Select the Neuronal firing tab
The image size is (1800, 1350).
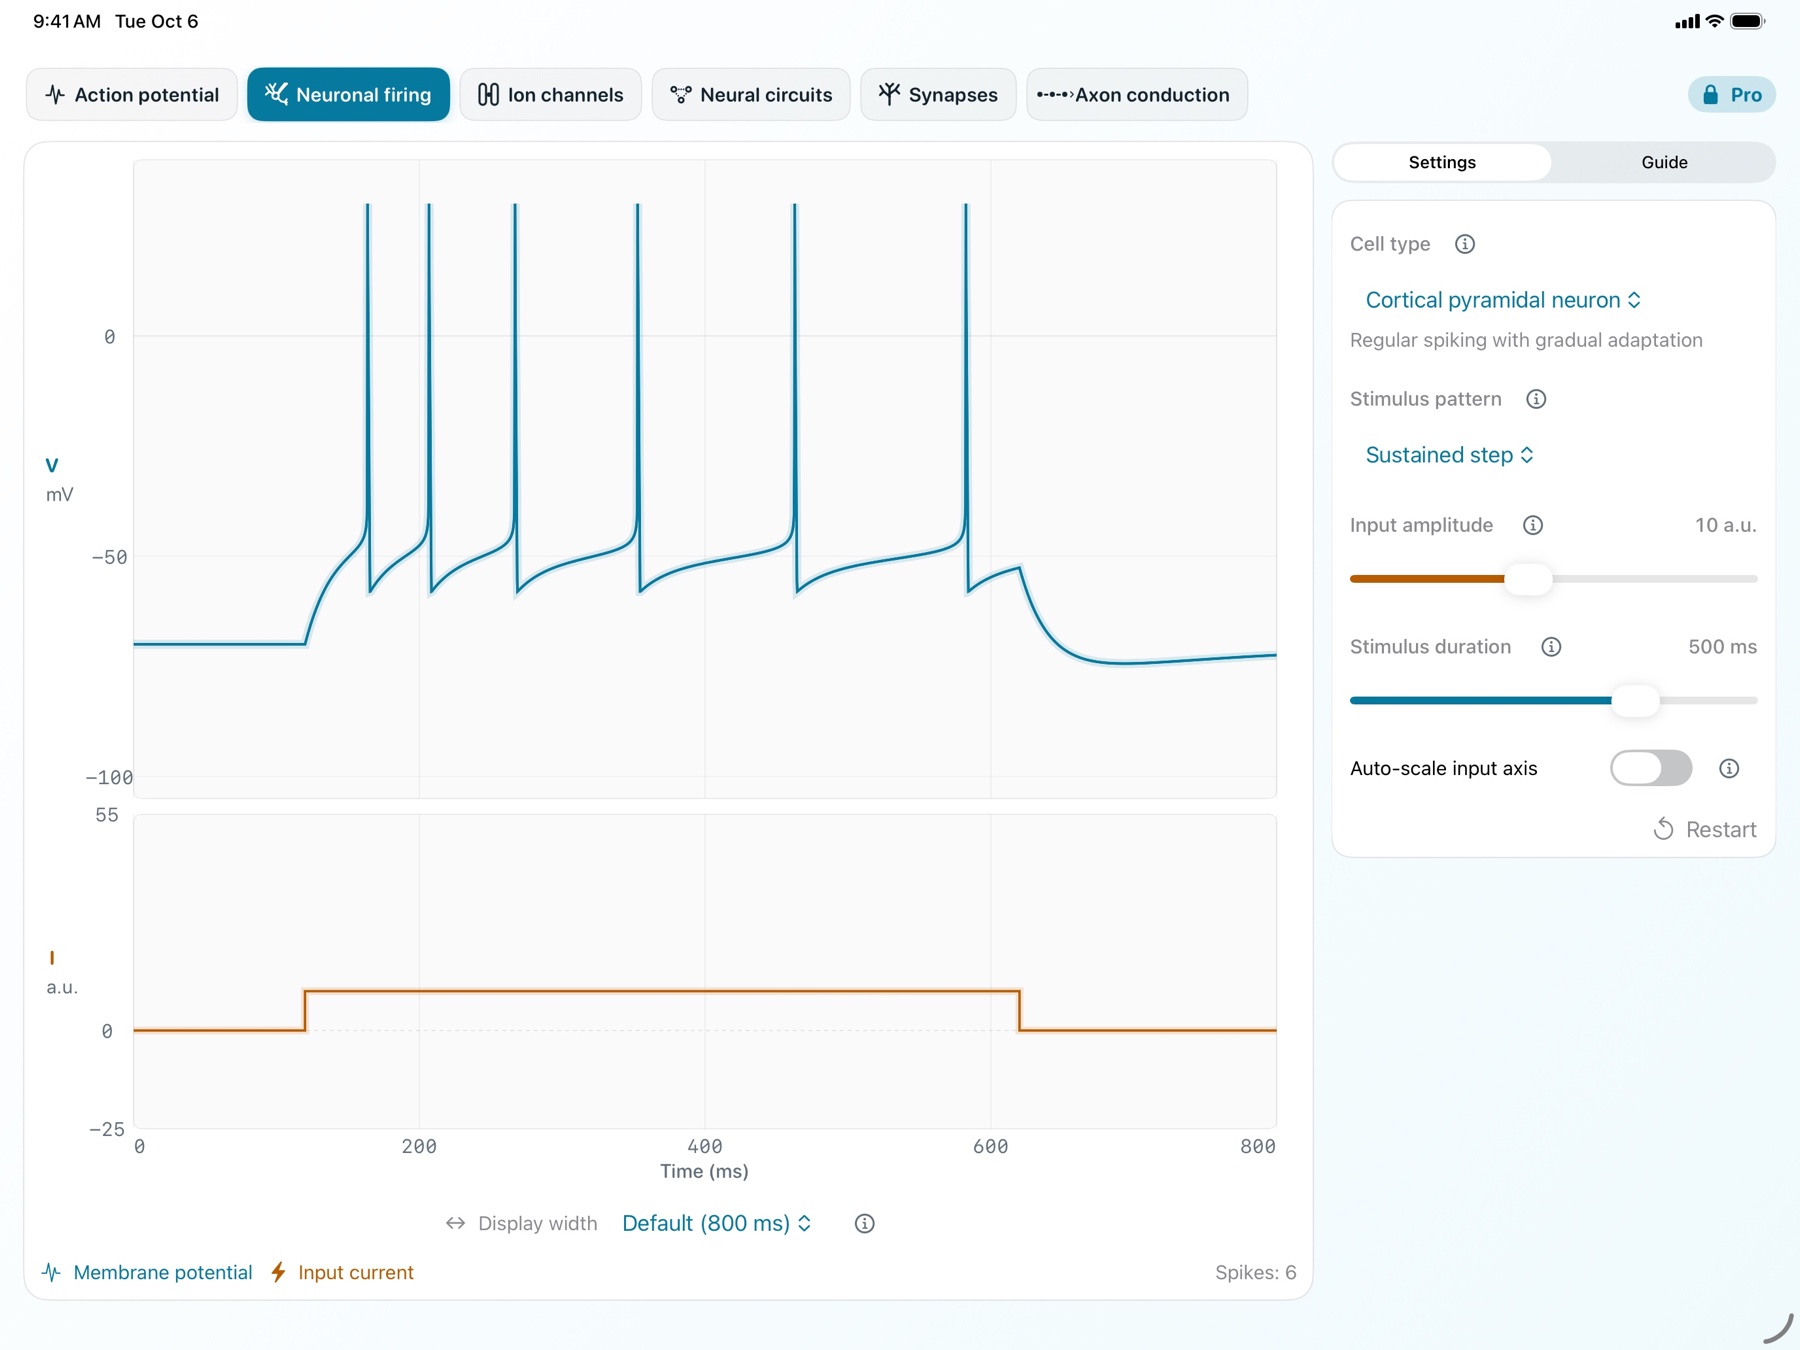(348, 95)
